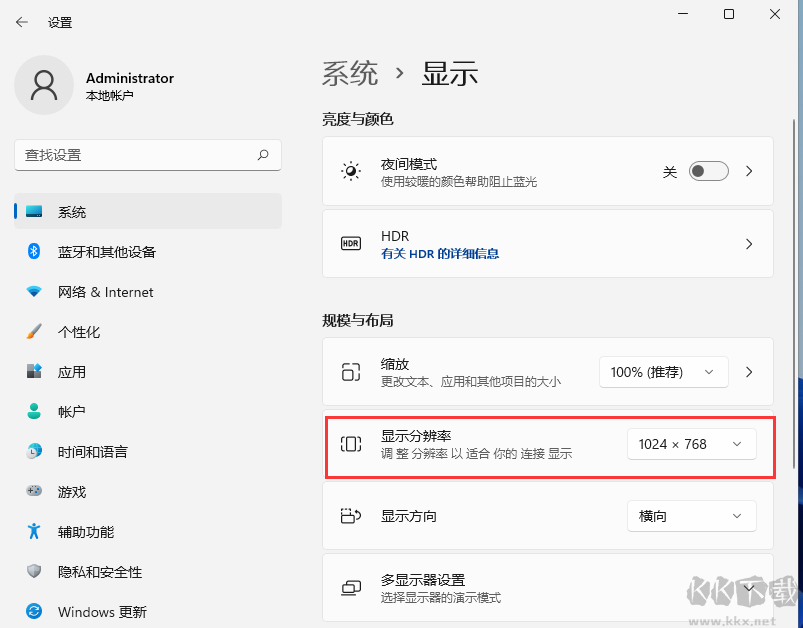Go to 游戏 settings
Image resolution: width=803 pixels, height=628 pixels.
(x=148, y=491)
